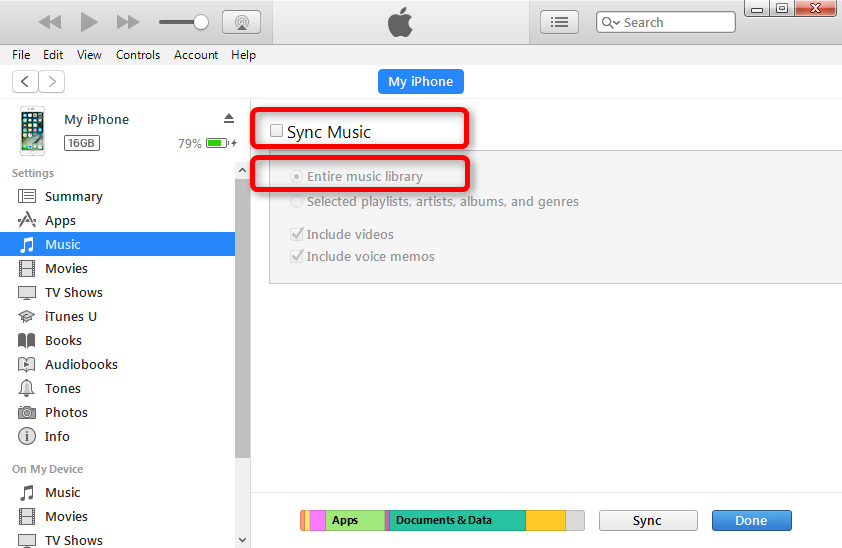Image resolution: width=842 pixels, height=548 pixels.
Task: Click the Play button in toolbar
Action: (x=89, y=22)
